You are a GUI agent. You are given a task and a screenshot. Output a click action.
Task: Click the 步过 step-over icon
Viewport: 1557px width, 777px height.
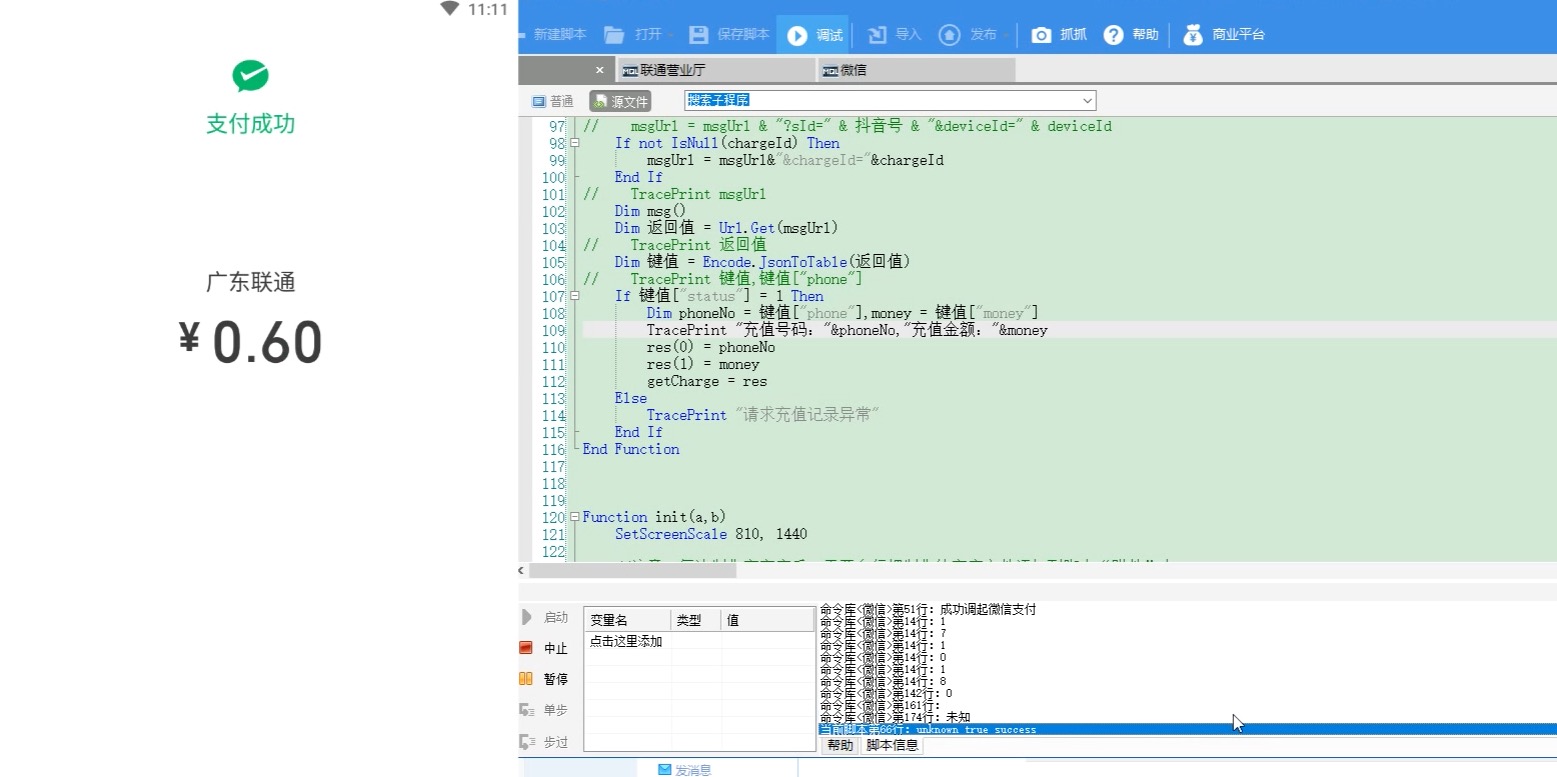[526, 741]
